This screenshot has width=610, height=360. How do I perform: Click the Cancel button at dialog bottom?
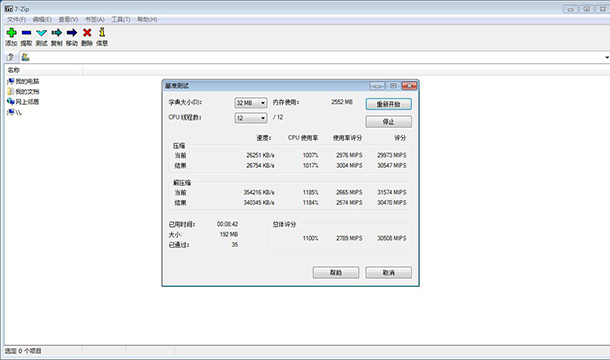388,272
